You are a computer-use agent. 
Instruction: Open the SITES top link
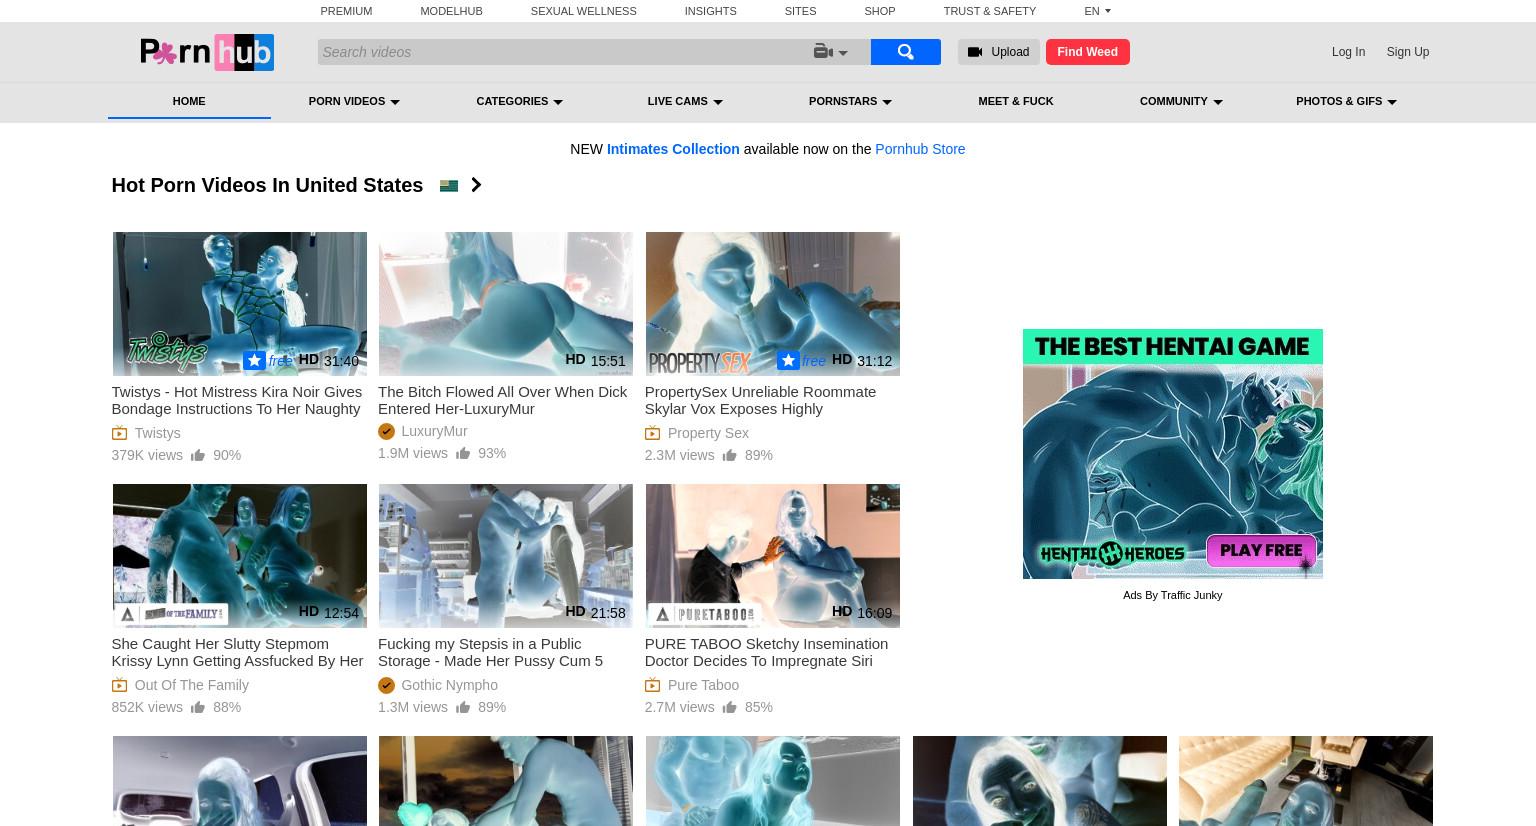(800, 11)
